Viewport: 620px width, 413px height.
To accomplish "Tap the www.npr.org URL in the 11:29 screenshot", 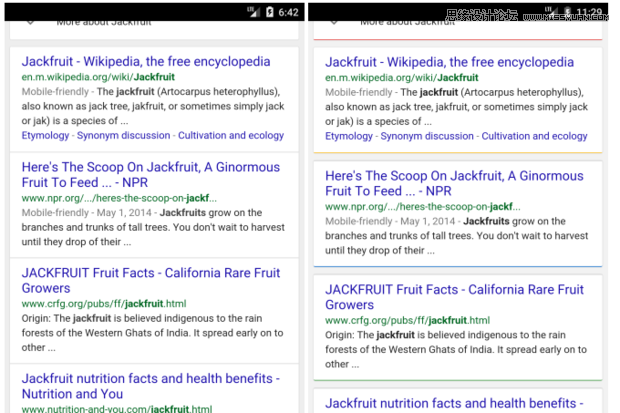I will click(x=423, y=206).
